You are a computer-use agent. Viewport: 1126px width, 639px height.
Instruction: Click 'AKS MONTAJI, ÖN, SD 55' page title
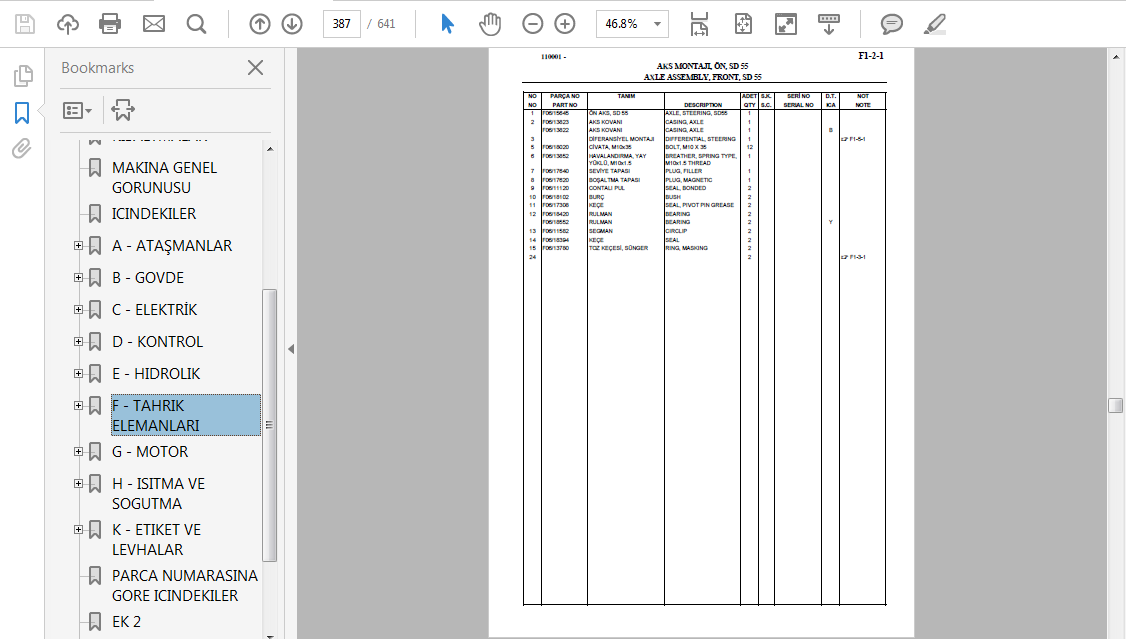[702, 66]
